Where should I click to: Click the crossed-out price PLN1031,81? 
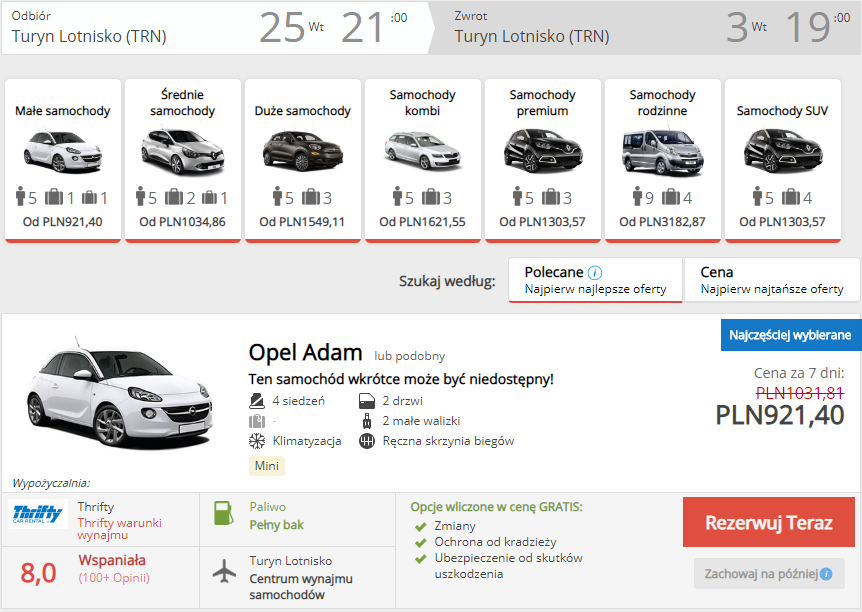coord(800,393)
